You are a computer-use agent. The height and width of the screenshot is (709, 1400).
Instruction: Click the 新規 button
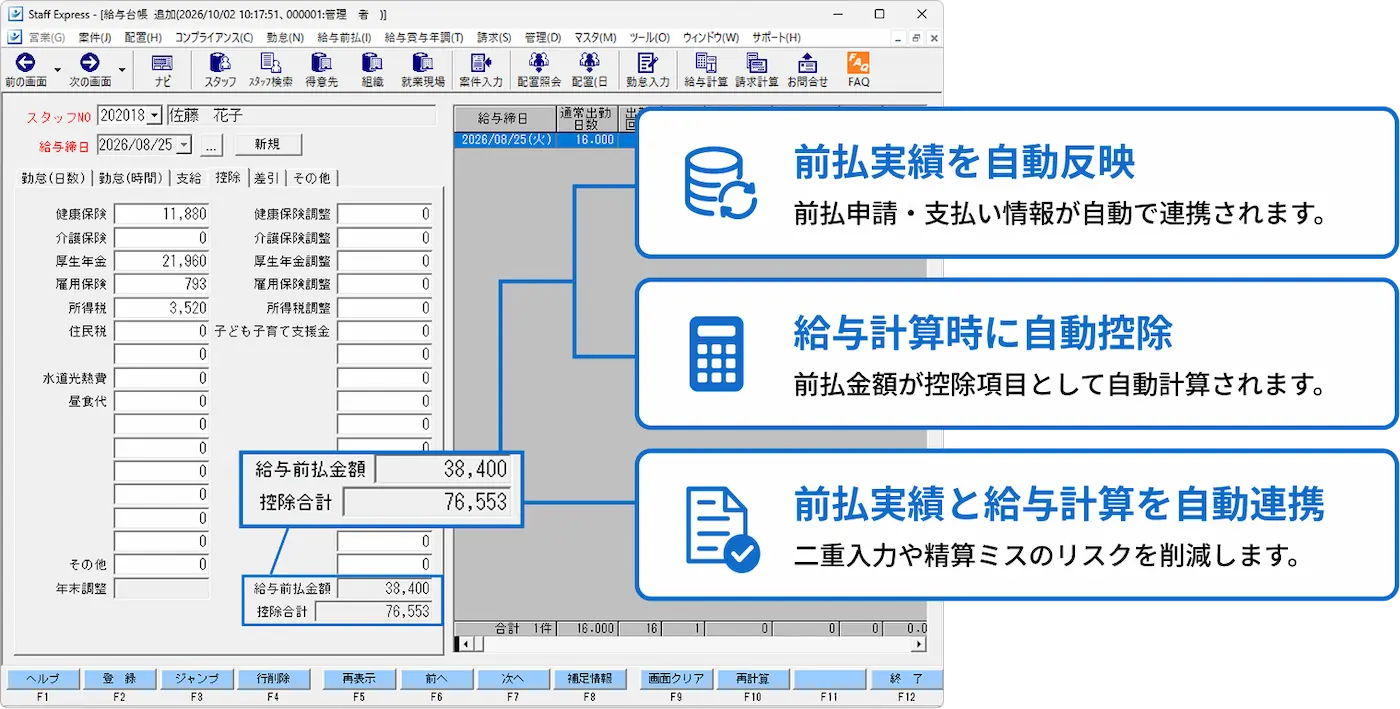pos(268,145)
